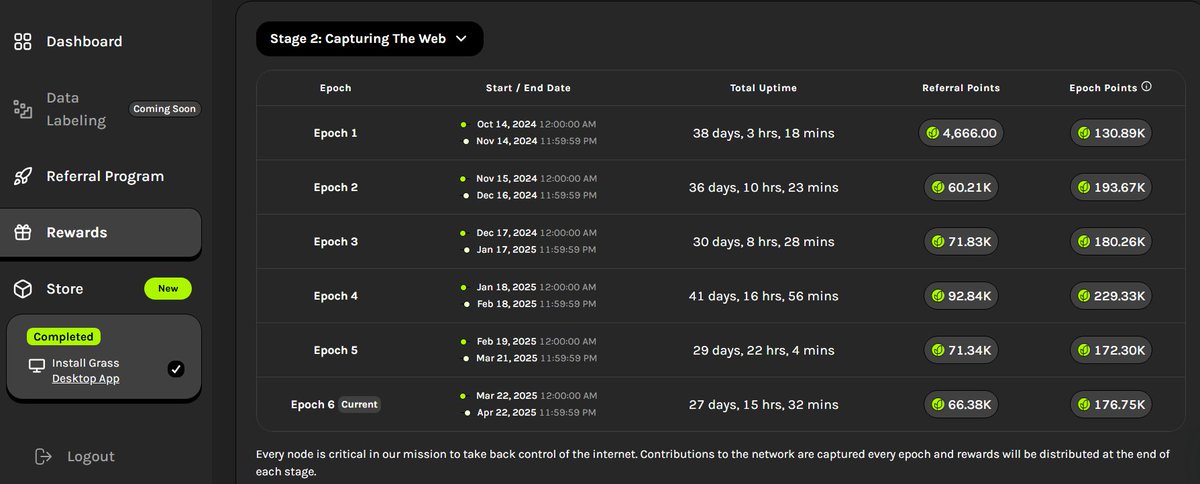Click the leaf icon in 71.83K badge

click(938, 241)
